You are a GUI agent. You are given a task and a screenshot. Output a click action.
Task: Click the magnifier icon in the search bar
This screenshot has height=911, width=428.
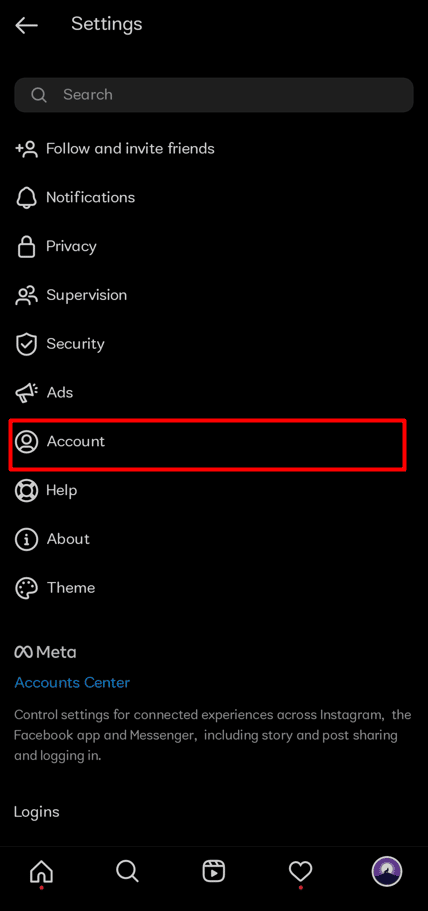pyautogui.click(x=39, y=95)
